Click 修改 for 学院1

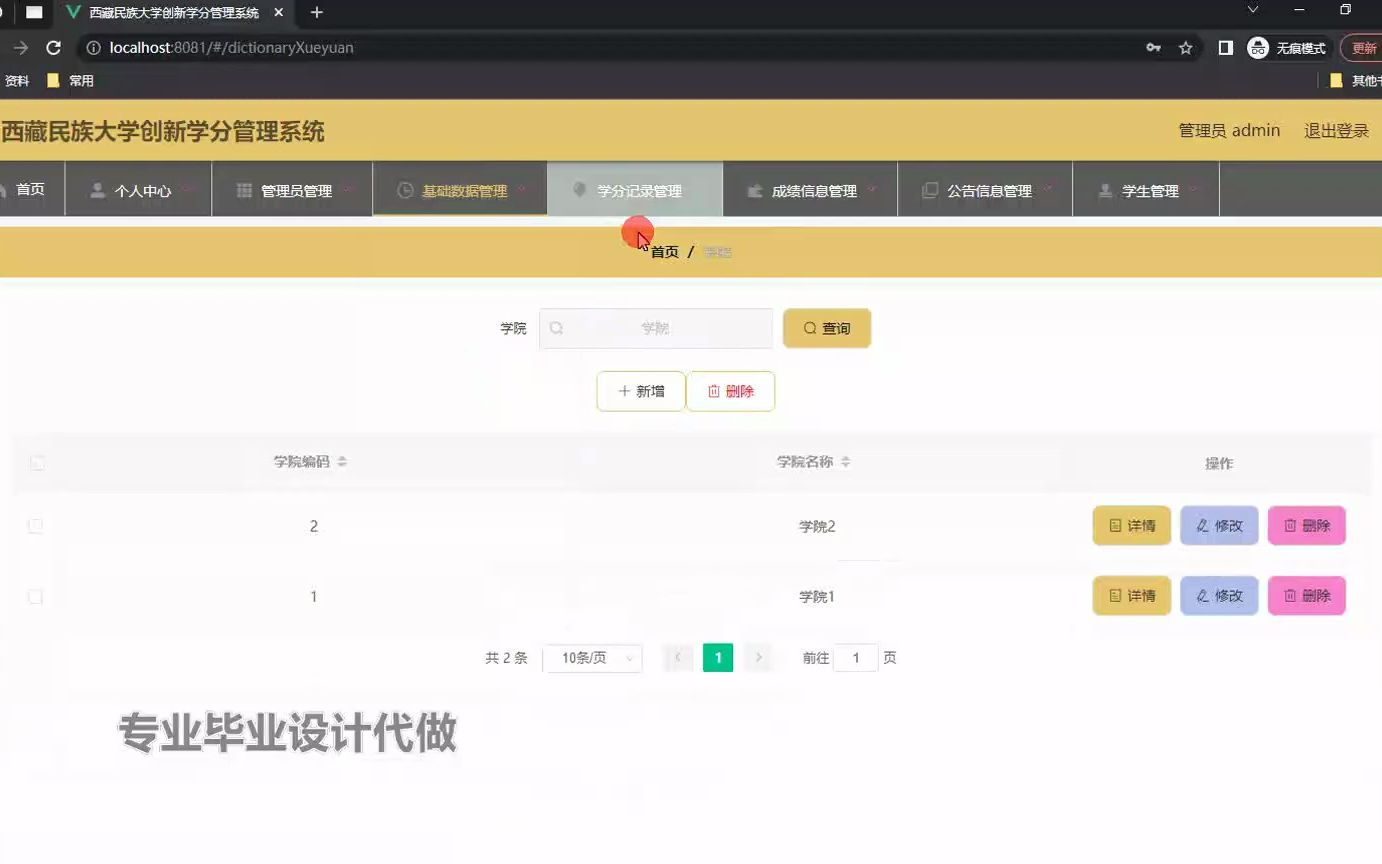click(1219, 596)
